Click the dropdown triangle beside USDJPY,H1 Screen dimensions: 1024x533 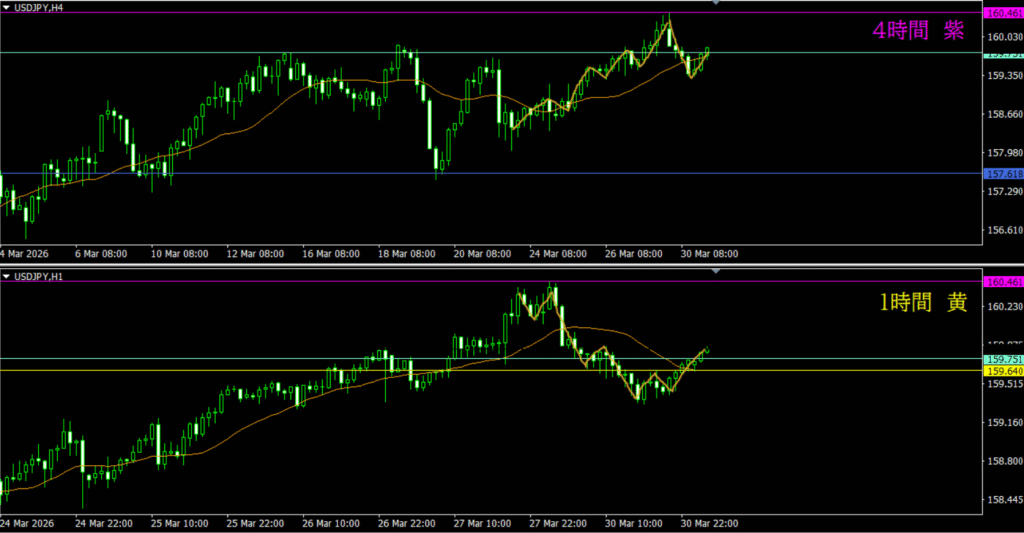click(x=7, y=276)
